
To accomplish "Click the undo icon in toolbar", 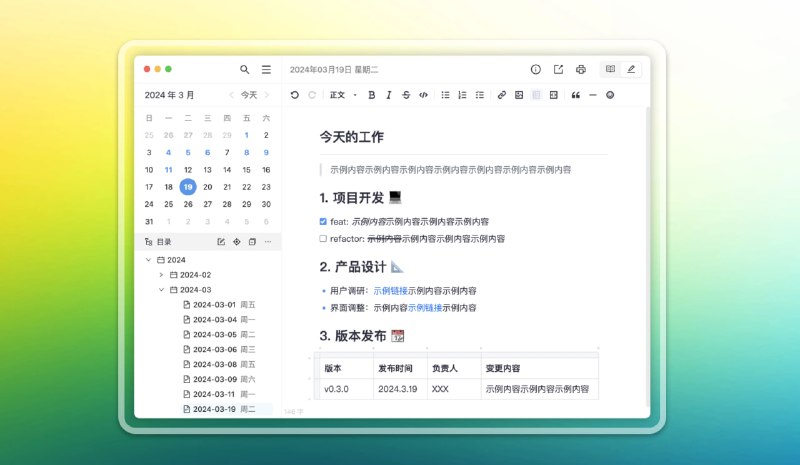I will (x=294, y=95).
